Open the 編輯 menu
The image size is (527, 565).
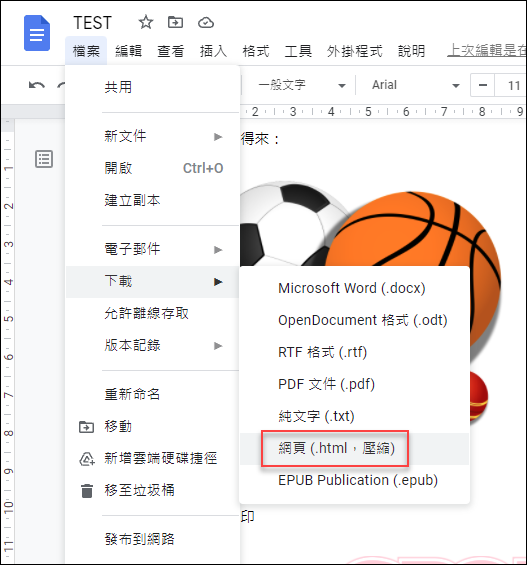tap(129, 51)
